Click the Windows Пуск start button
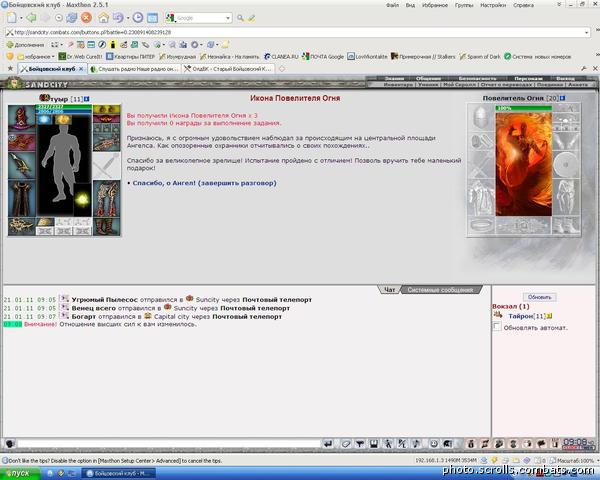Screen dimensions: 600x480 20,473
